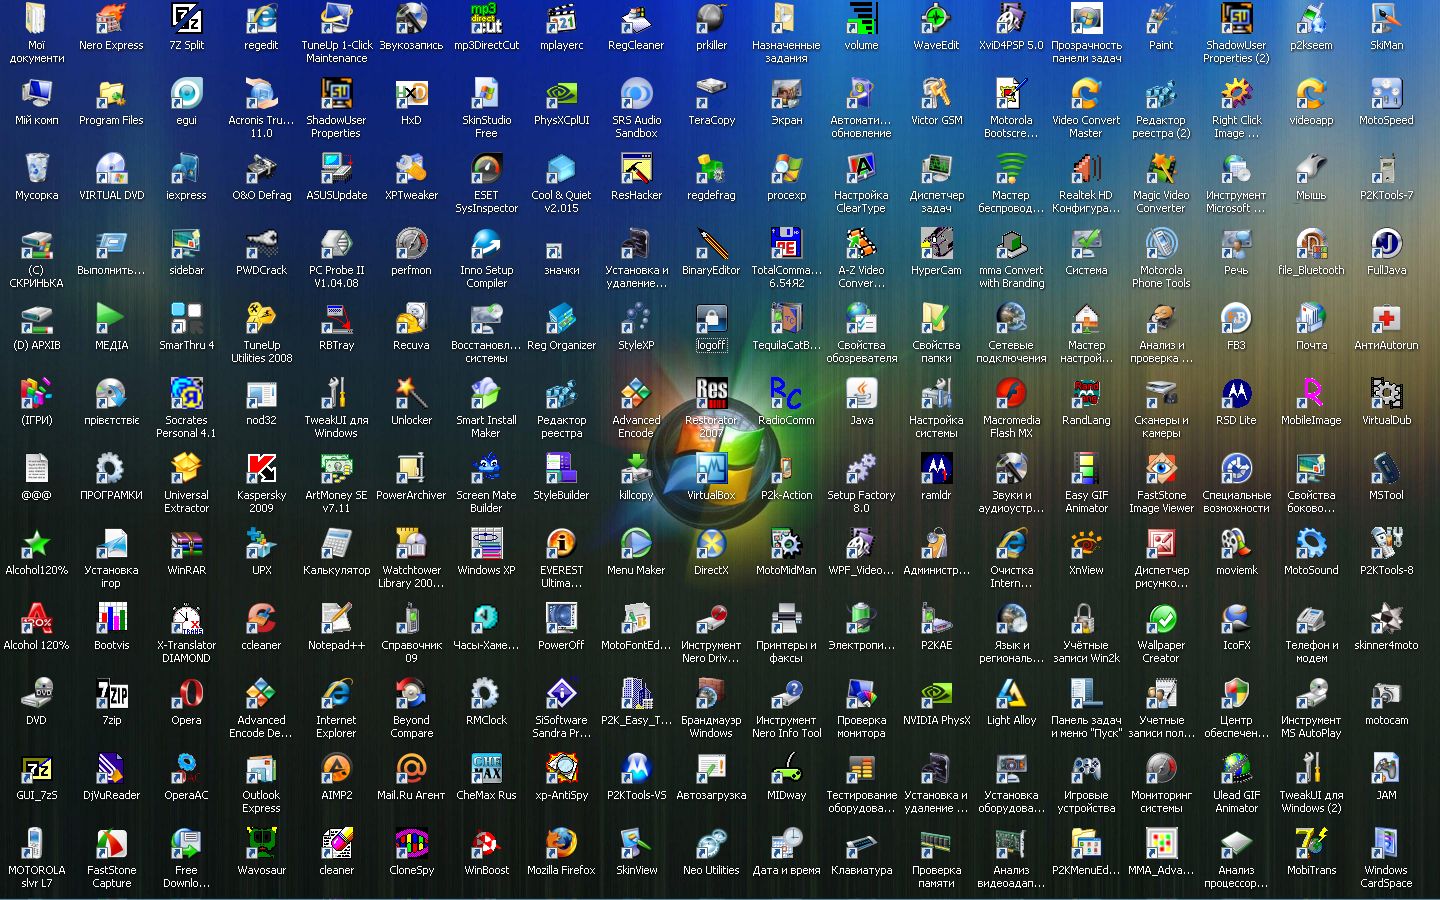This screenshot has width=1440, height=900.
Task: Open the FB3 icon
Action: click(x=1236, y=318)
